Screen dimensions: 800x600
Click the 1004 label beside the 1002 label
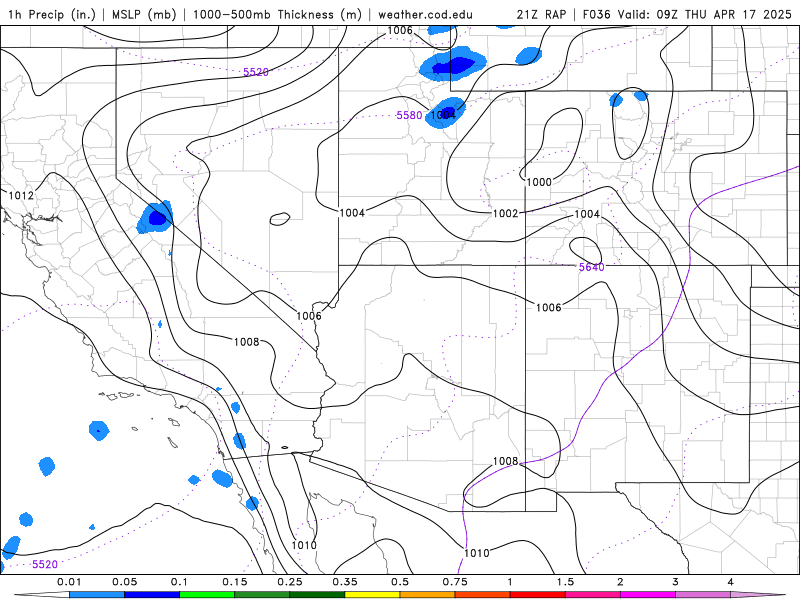tap(587, 214)
